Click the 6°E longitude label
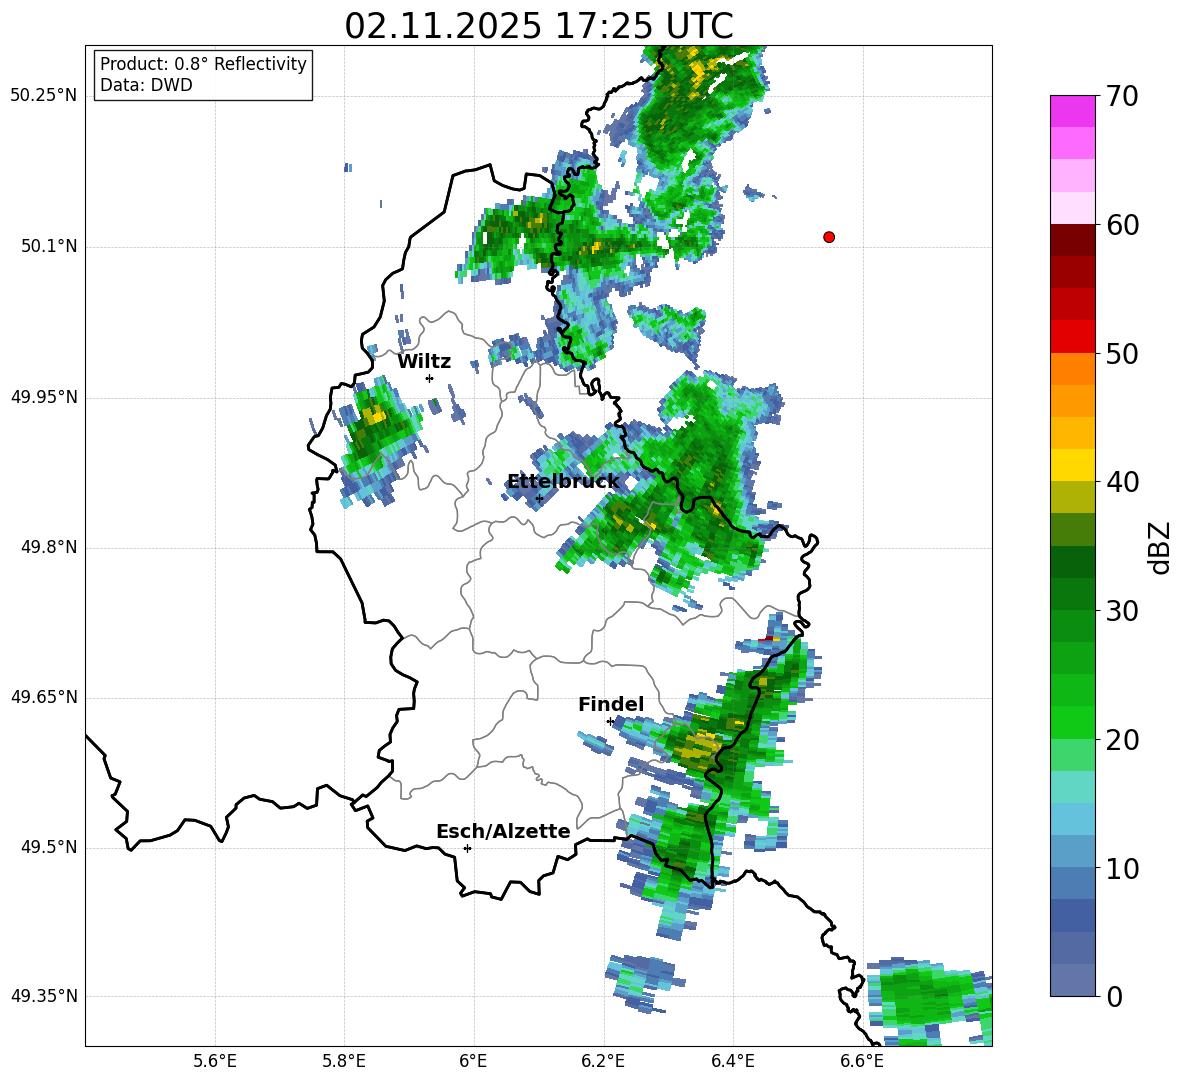The width and height of the screenshot is (1184, 1081). tap(473, 1061)
